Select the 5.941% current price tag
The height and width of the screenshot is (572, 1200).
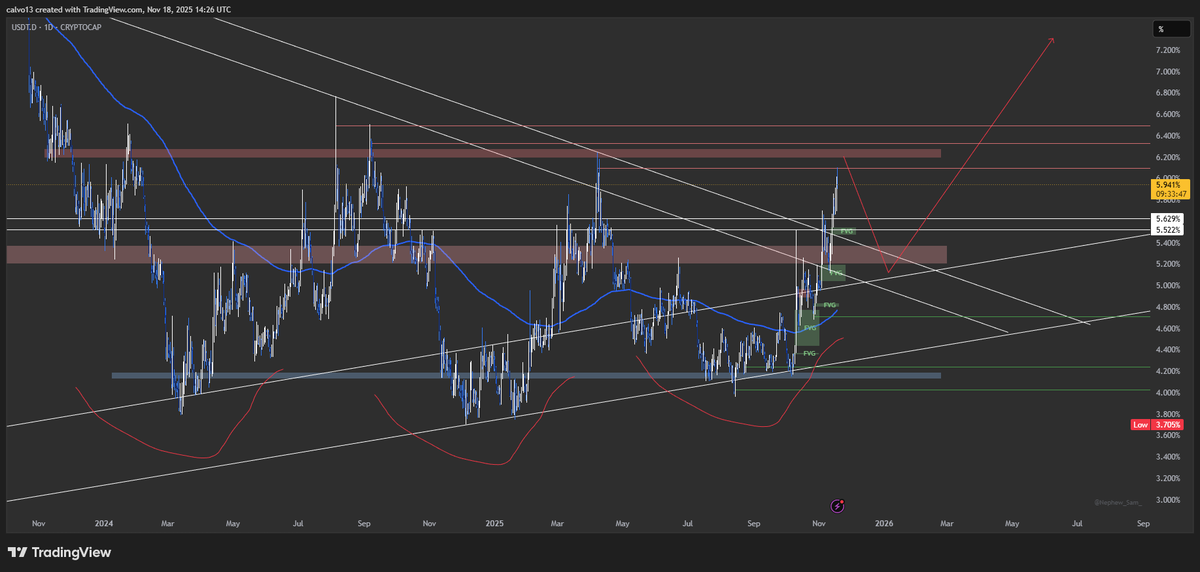click(1167, 184)
